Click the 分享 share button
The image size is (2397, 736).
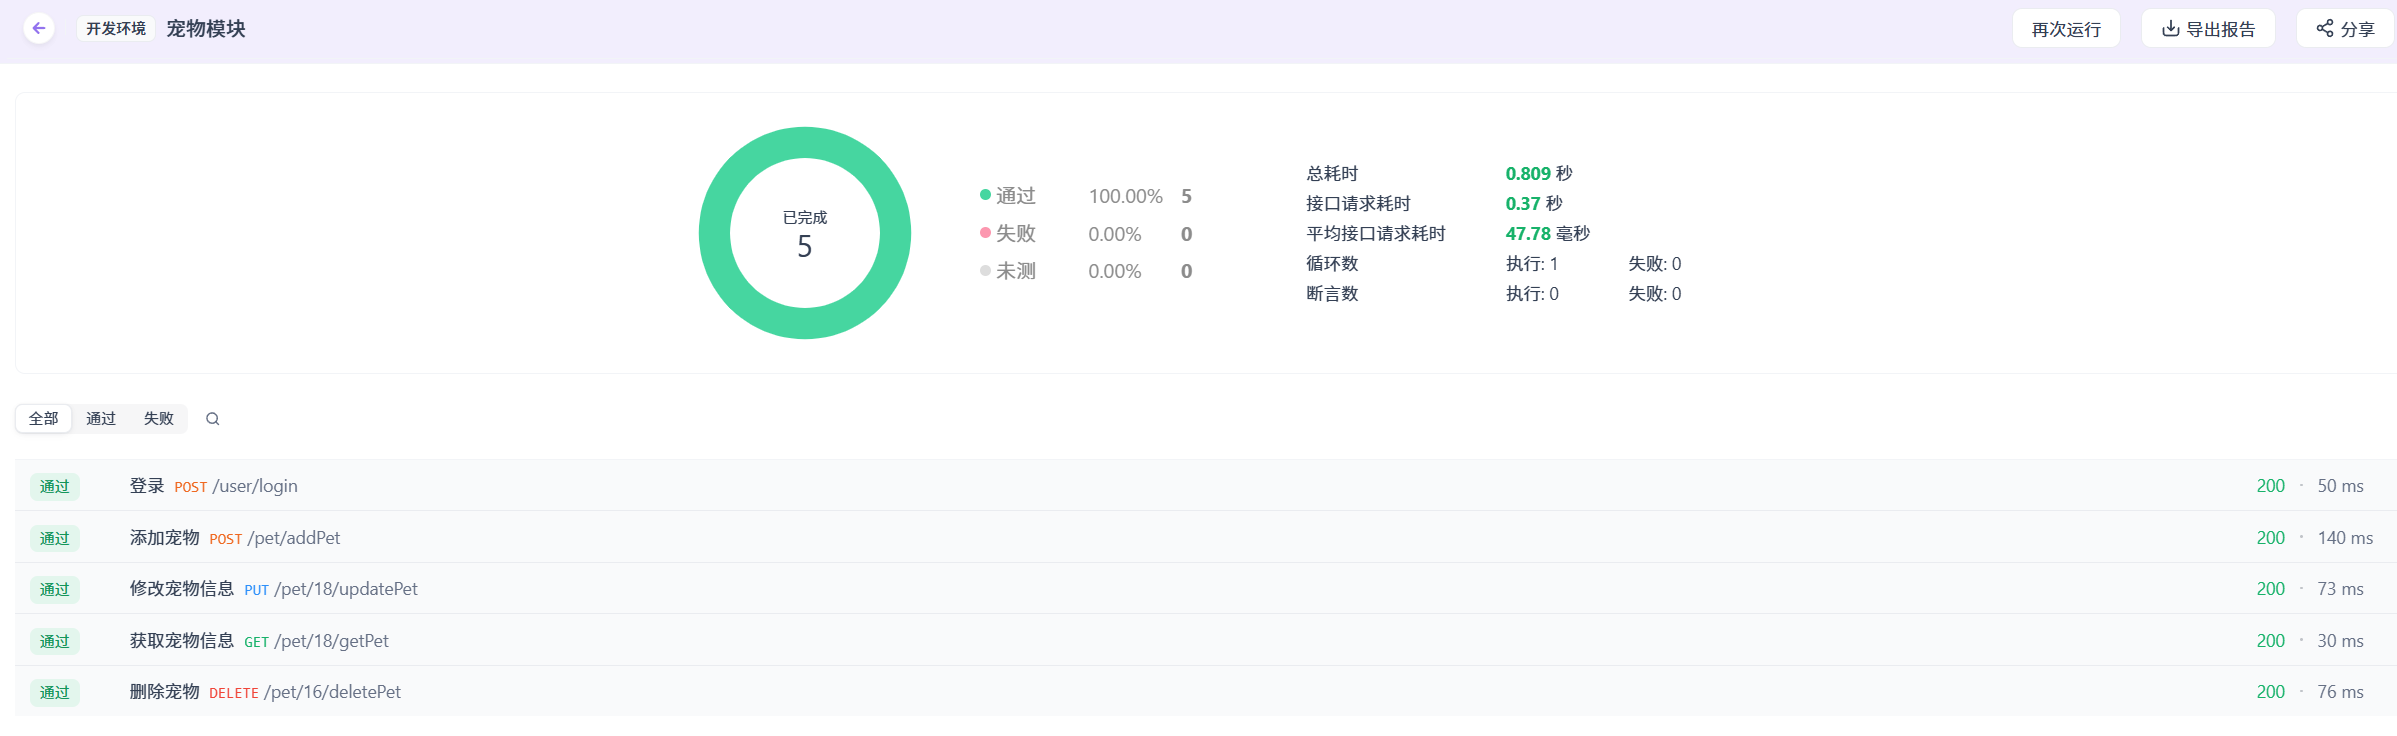click(2345, 29)
